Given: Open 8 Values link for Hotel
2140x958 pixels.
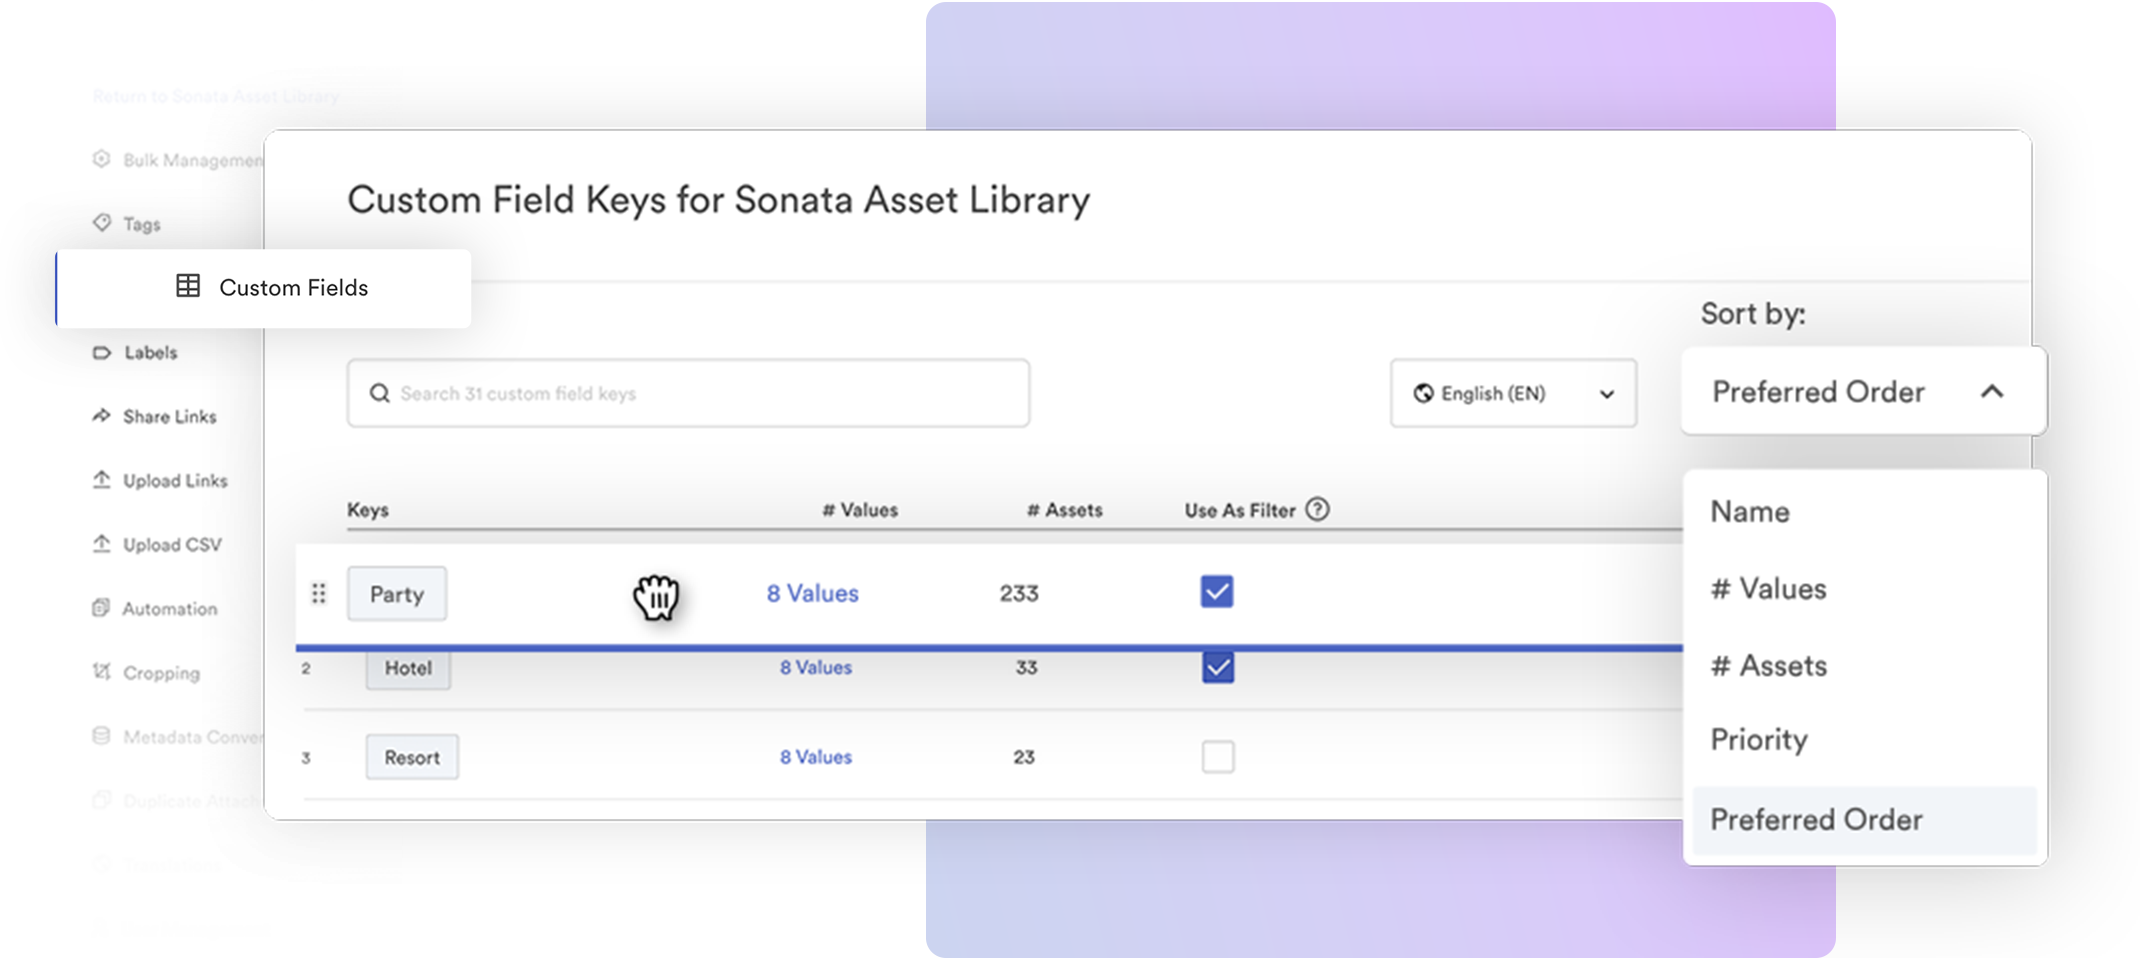Looking at the screenshot, I should (816, 667).
